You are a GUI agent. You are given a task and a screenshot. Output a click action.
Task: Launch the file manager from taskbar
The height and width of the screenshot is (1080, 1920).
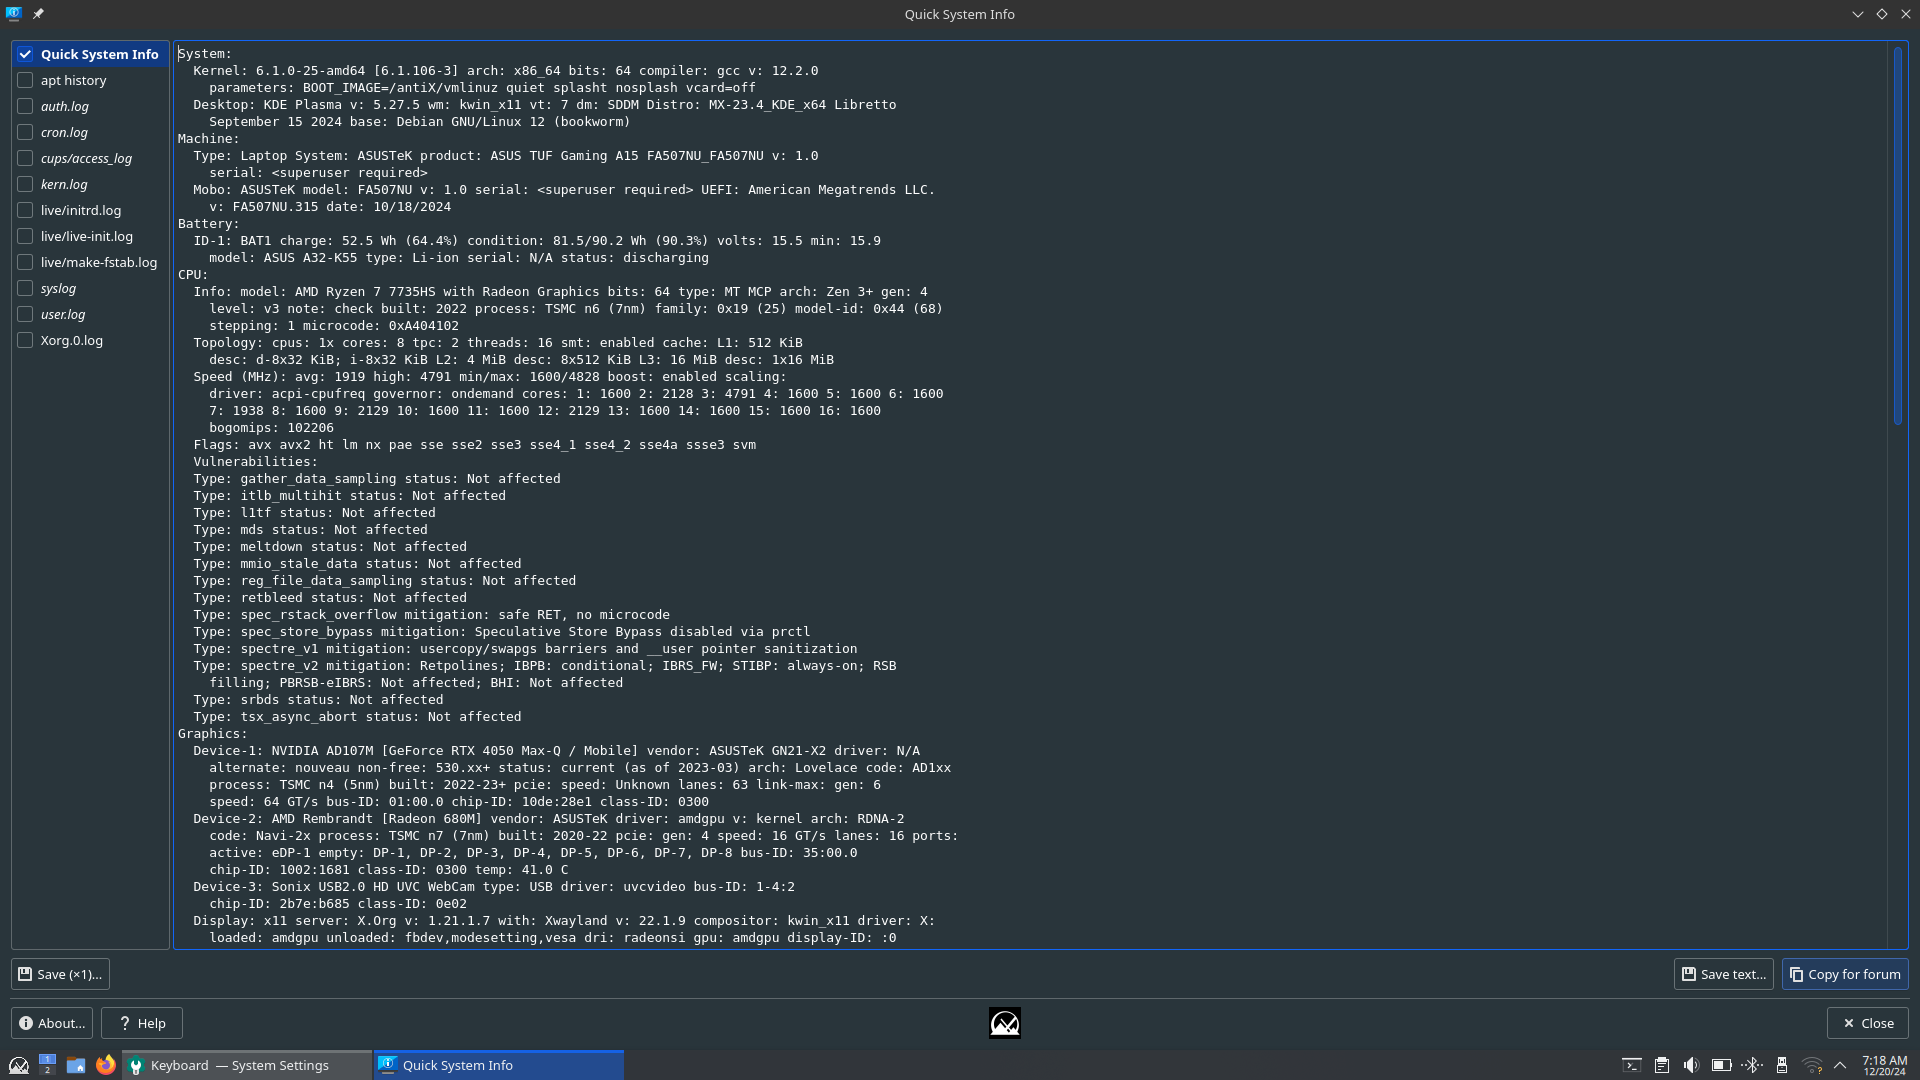76,1065
